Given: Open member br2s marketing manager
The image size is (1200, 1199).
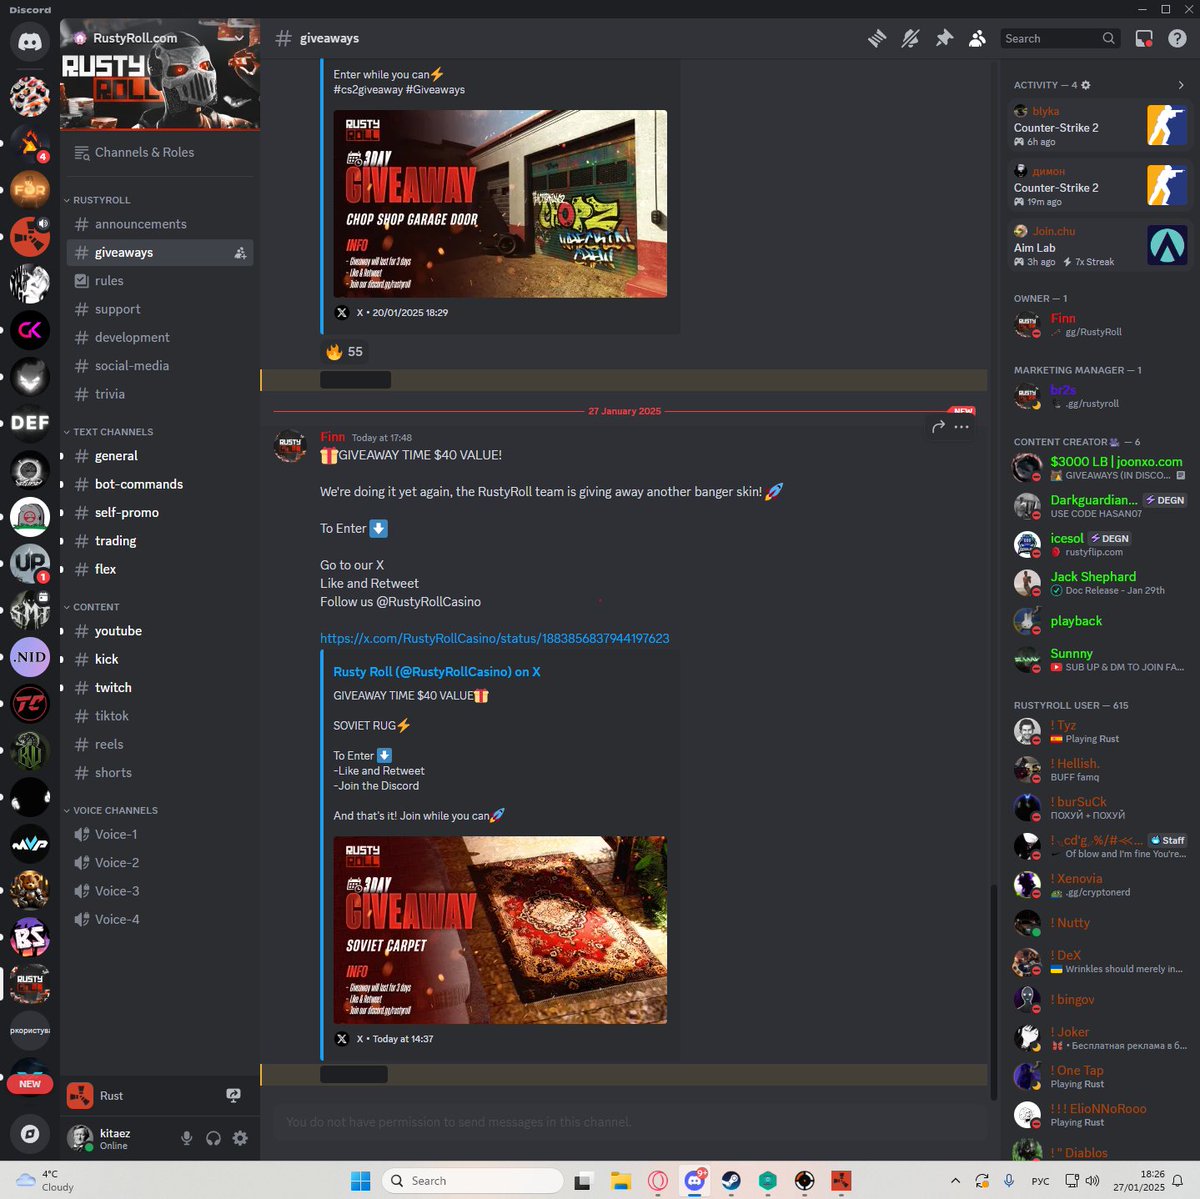Looking at the screenshot, I should click(1100, 397).
